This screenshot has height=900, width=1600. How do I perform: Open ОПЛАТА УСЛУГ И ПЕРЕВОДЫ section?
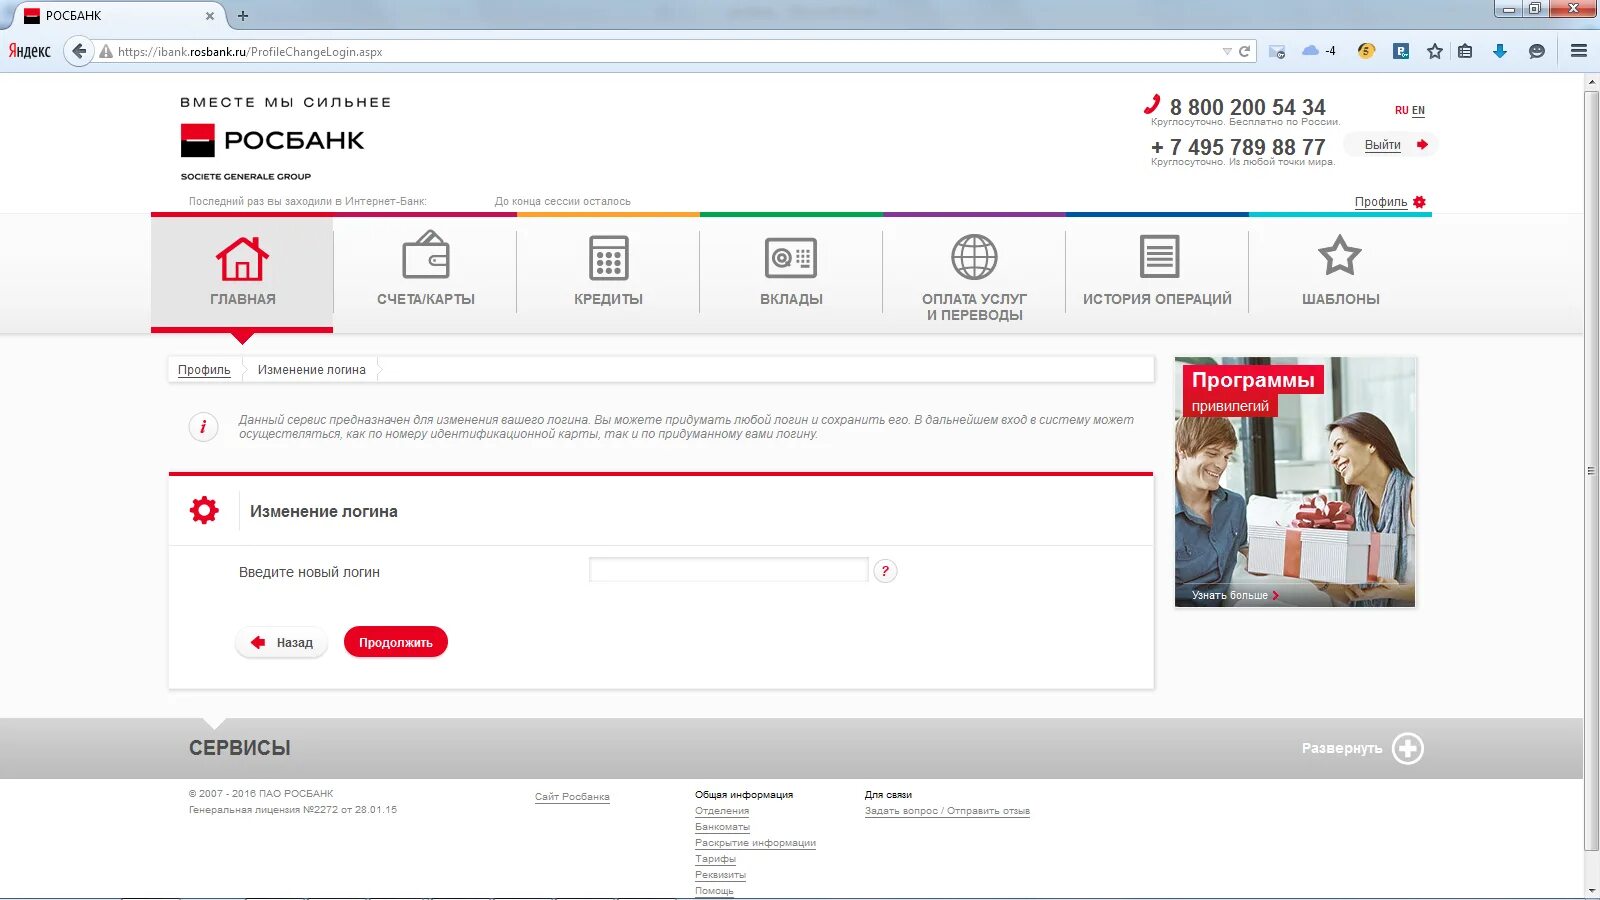click(x=974, y=276)
